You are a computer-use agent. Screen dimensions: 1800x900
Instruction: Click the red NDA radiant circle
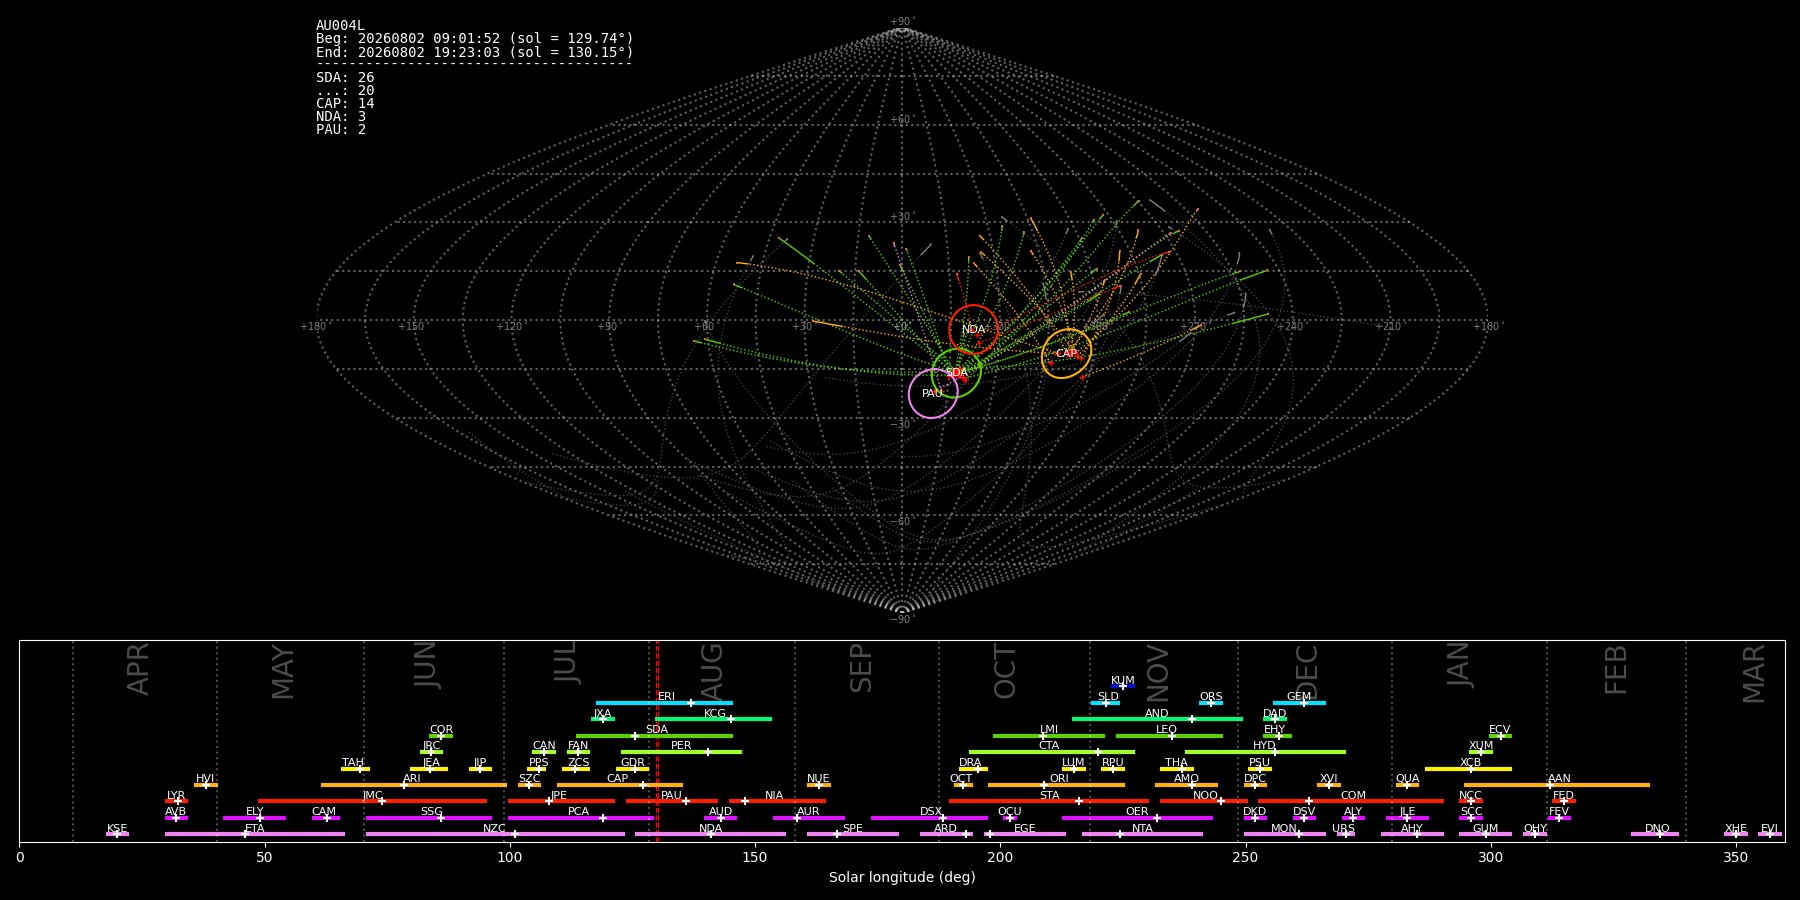[x=974, y=330]
